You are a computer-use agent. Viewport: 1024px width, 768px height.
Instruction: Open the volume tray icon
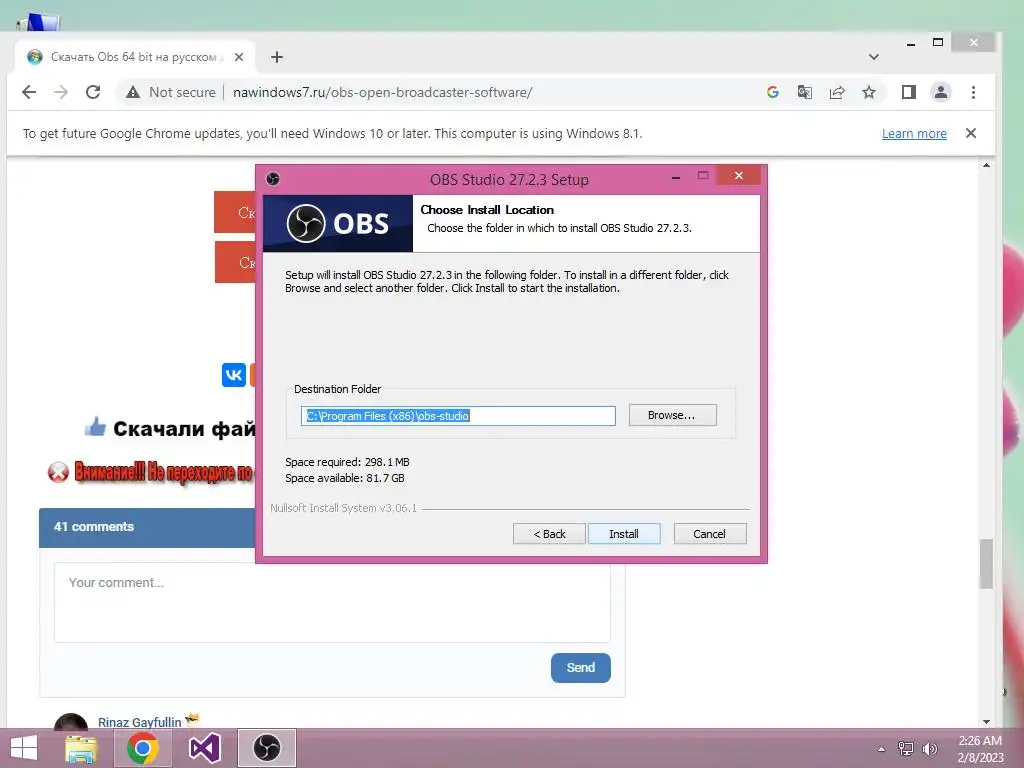[929, 748]
